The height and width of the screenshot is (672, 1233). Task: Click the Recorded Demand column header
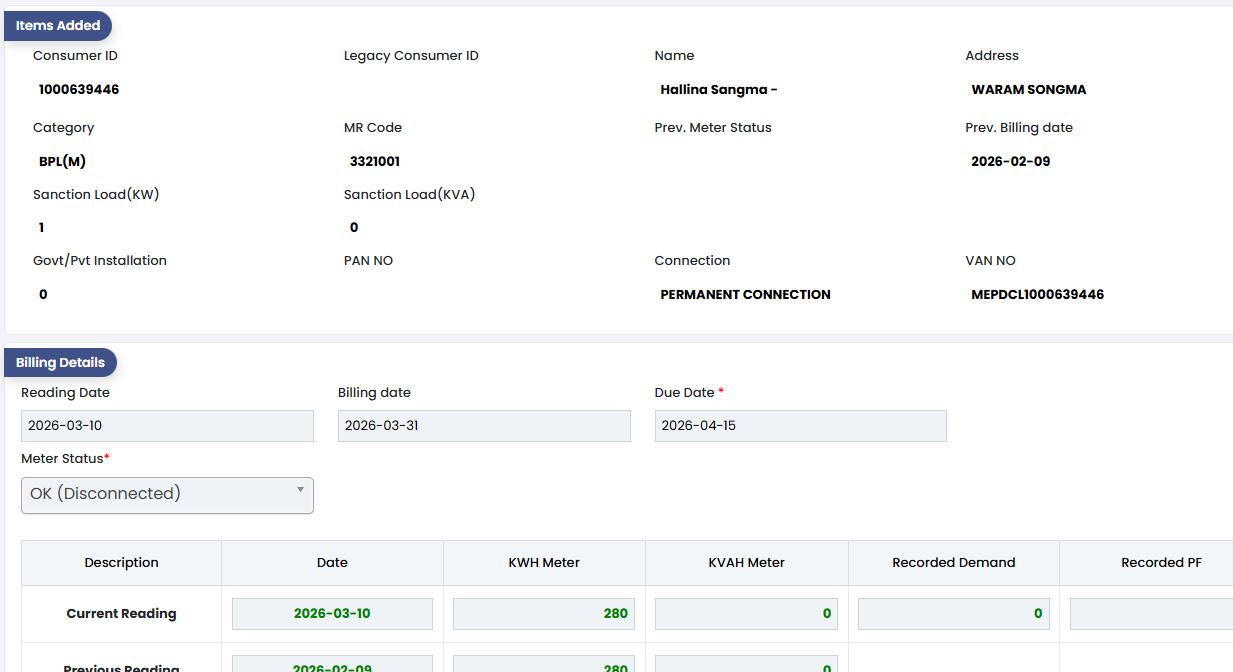coord(954,563)
